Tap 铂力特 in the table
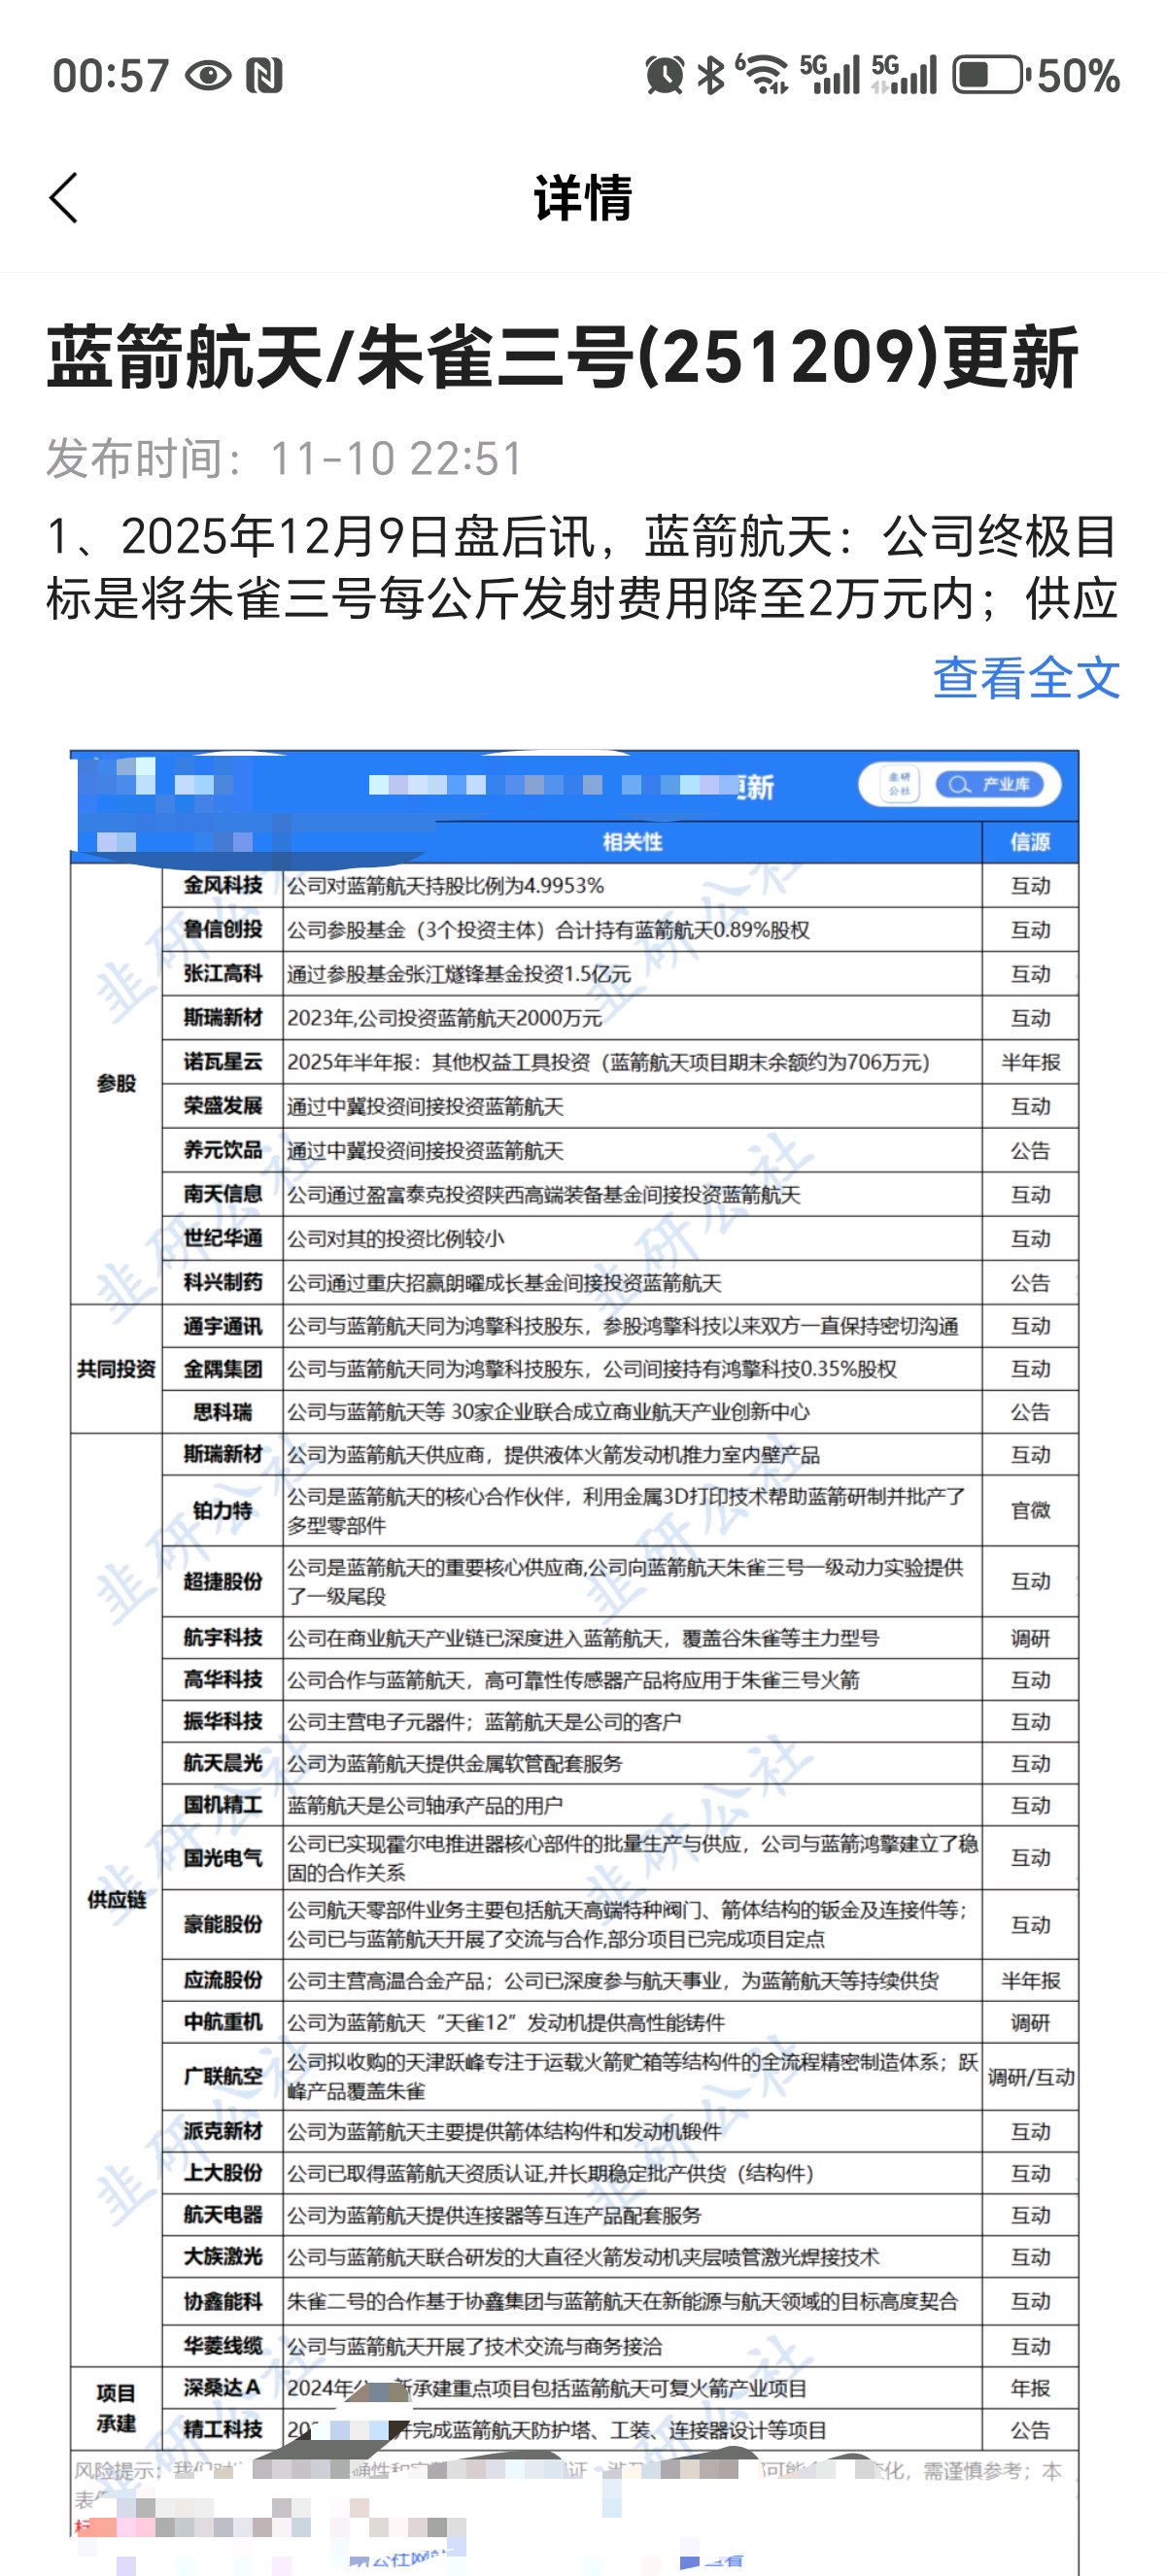The width and height of the screenshot is (1166, 2576). pos(223,1510)
